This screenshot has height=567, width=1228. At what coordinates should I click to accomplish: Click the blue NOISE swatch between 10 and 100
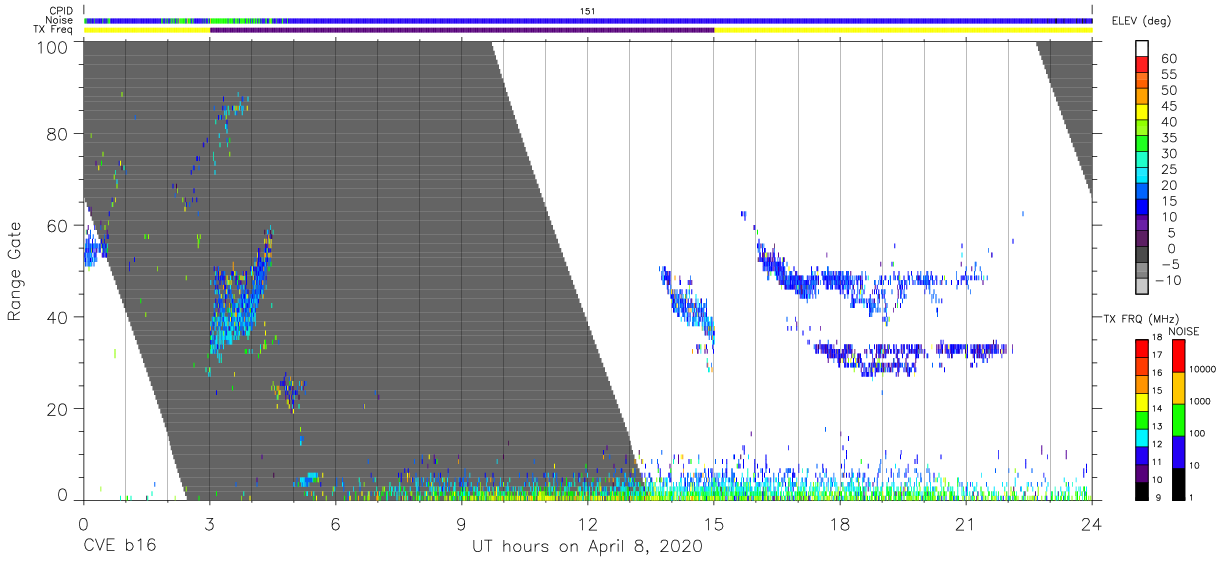tap(1179, 451)
